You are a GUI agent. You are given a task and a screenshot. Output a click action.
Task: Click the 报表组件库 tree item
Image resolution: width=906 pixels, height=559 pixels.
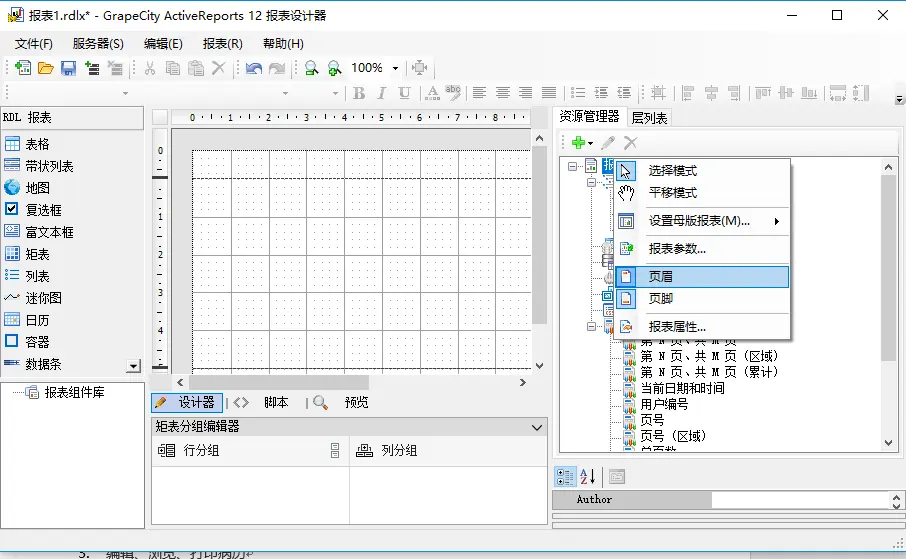75,393
